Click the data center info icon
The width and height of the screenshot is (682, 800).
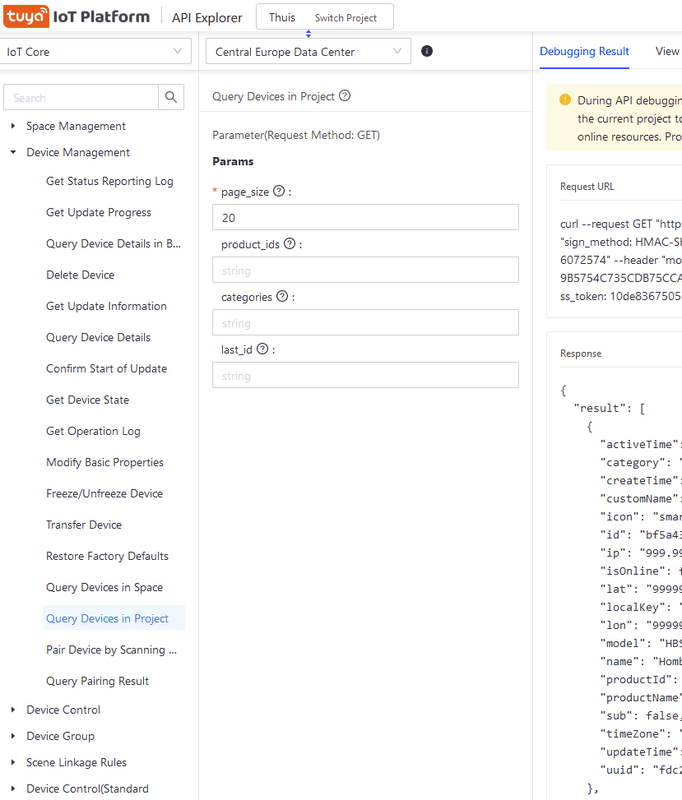[427, 51]
